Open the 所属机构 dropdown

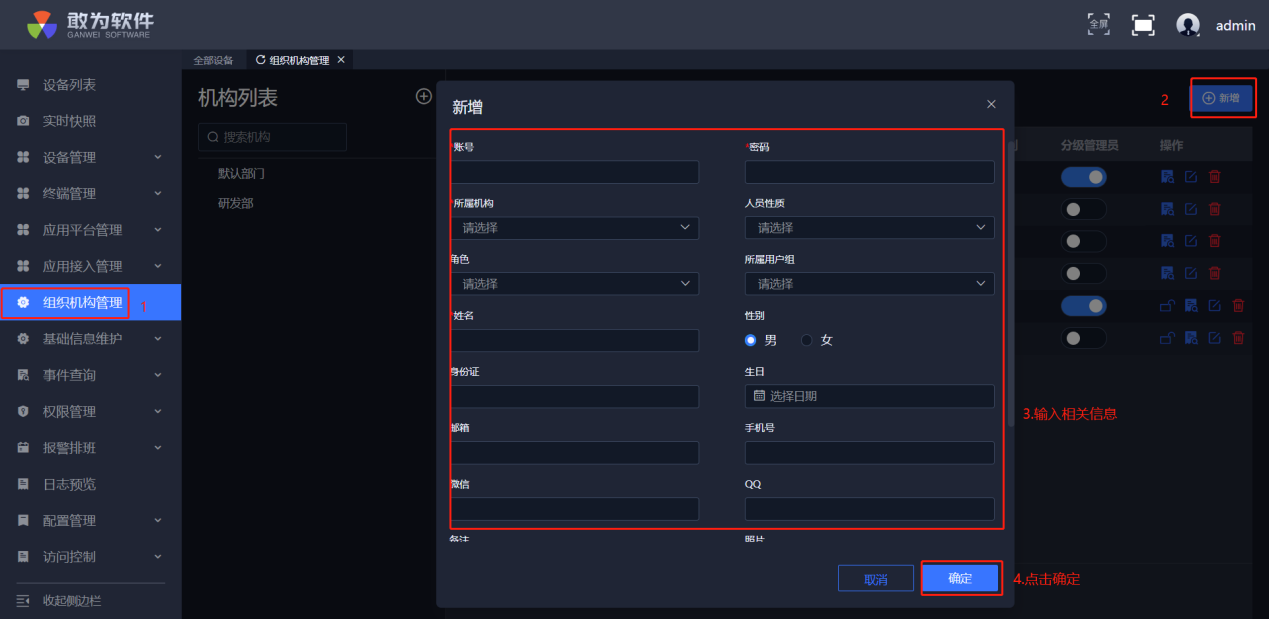575,228
